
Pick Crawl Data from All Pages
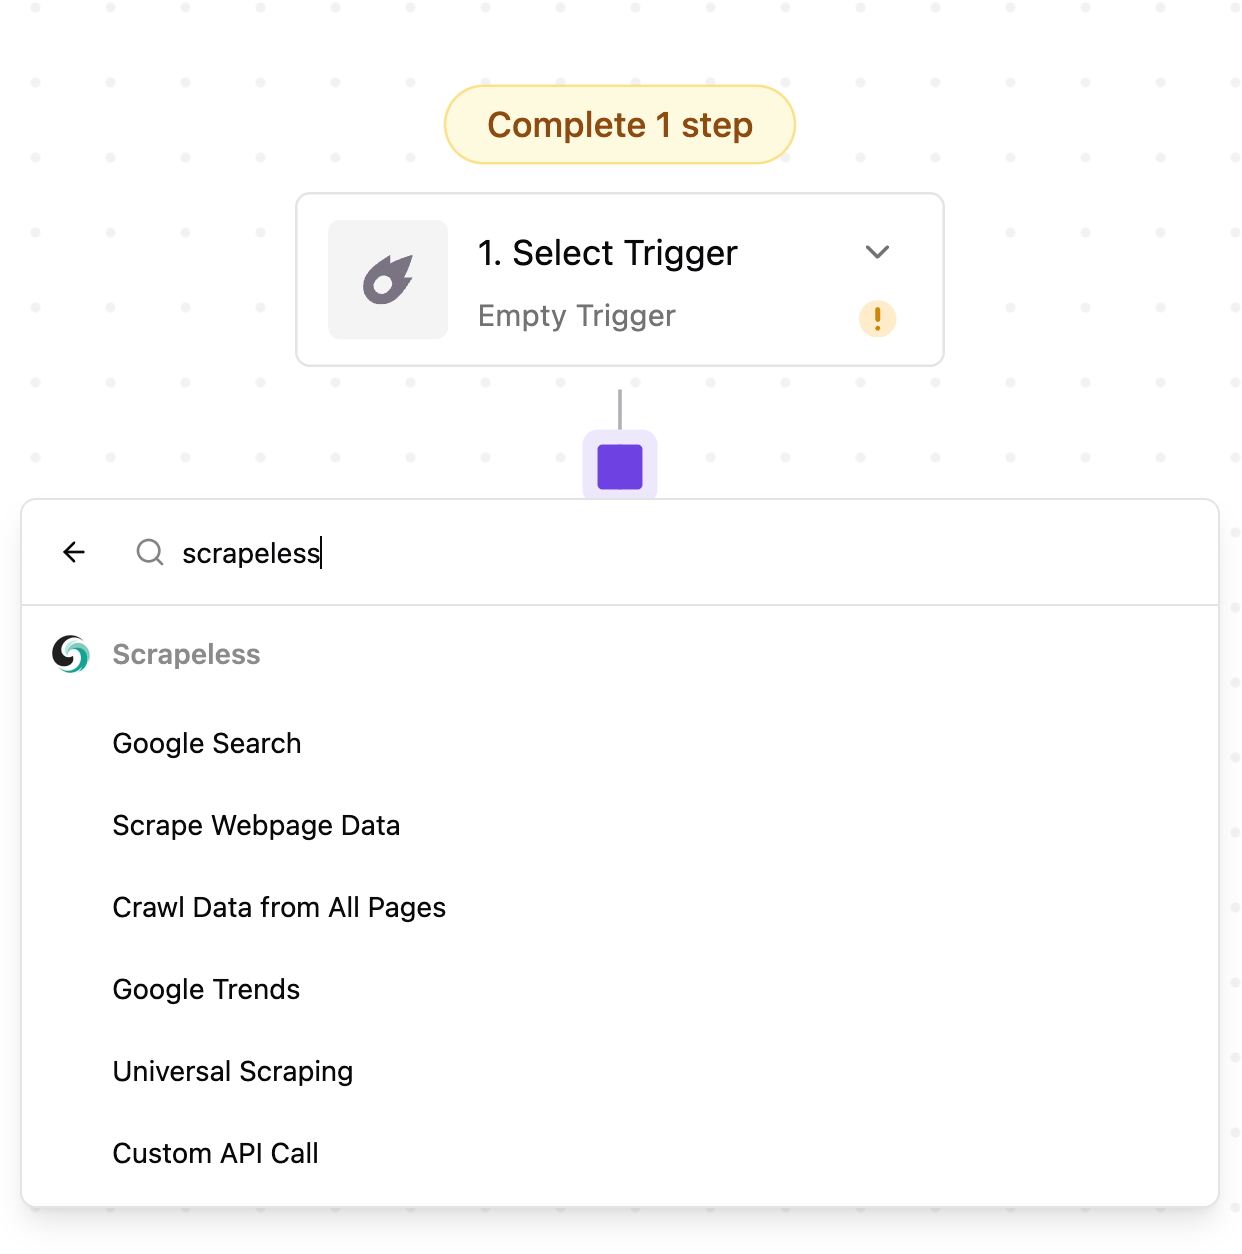(279, 907)
